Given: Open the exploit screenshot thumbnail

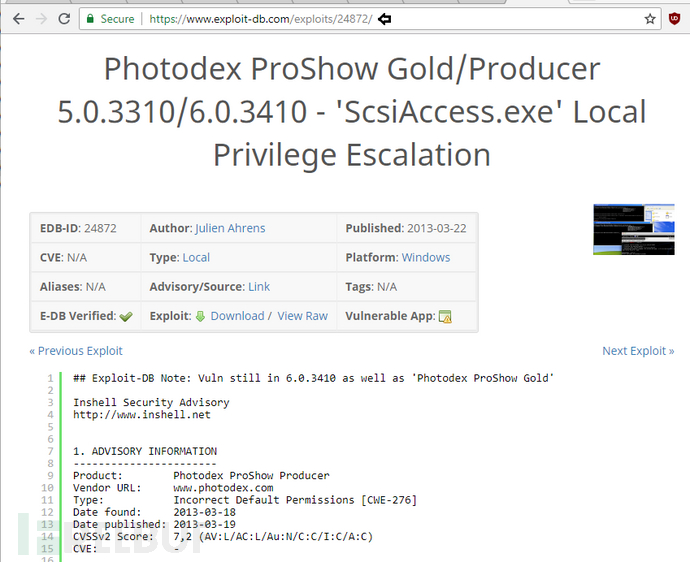Looking at the screenshot, I should [x=634, y=229].
